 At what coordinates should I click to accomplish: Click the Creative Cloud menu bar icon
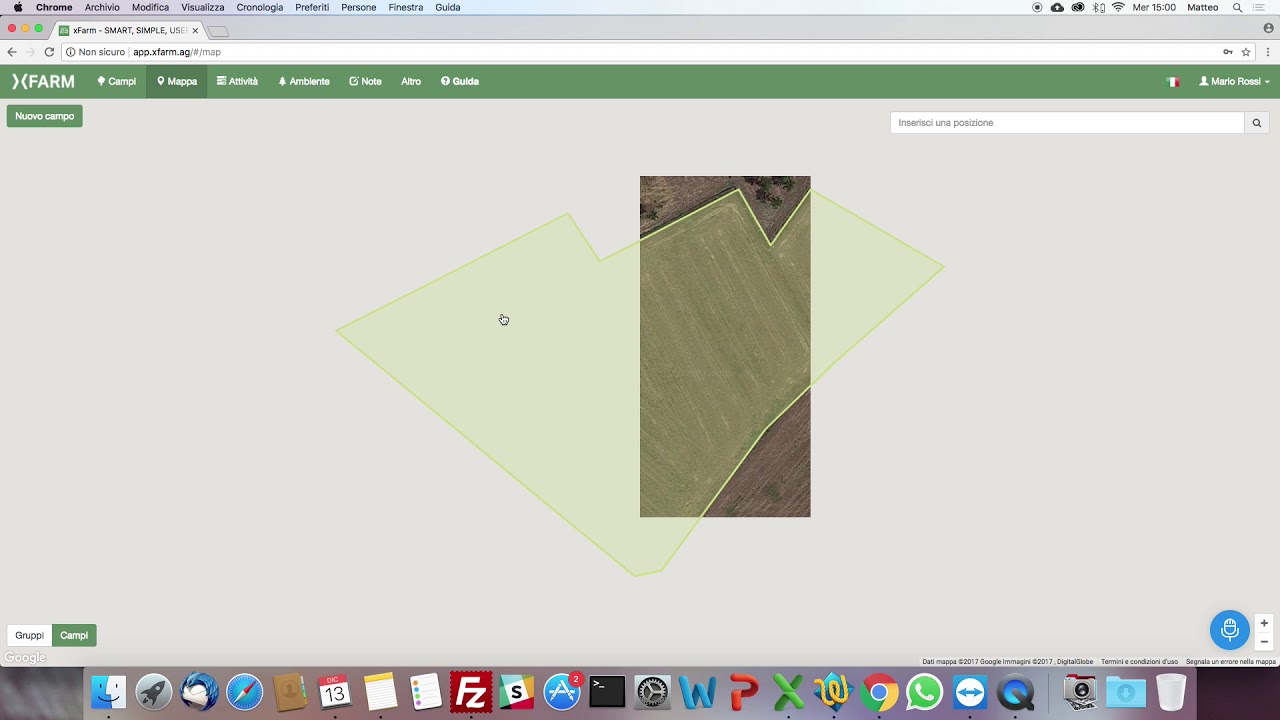1078,7
